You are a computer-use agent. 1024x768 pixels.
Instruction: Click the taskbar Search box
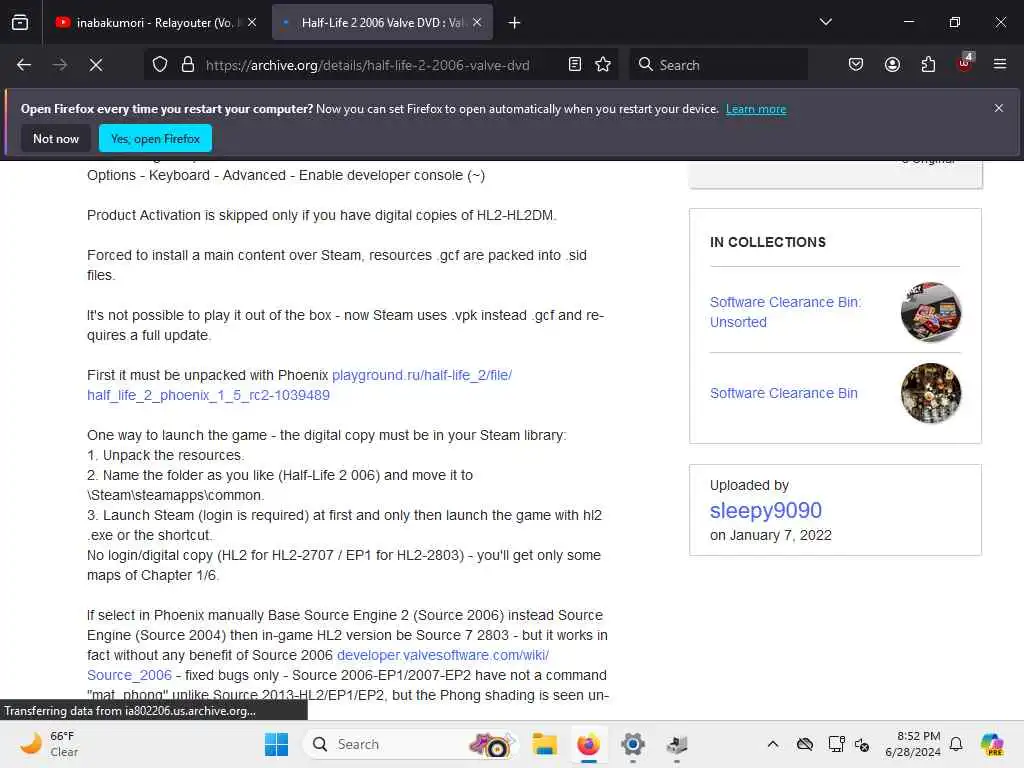pos(411,744)
